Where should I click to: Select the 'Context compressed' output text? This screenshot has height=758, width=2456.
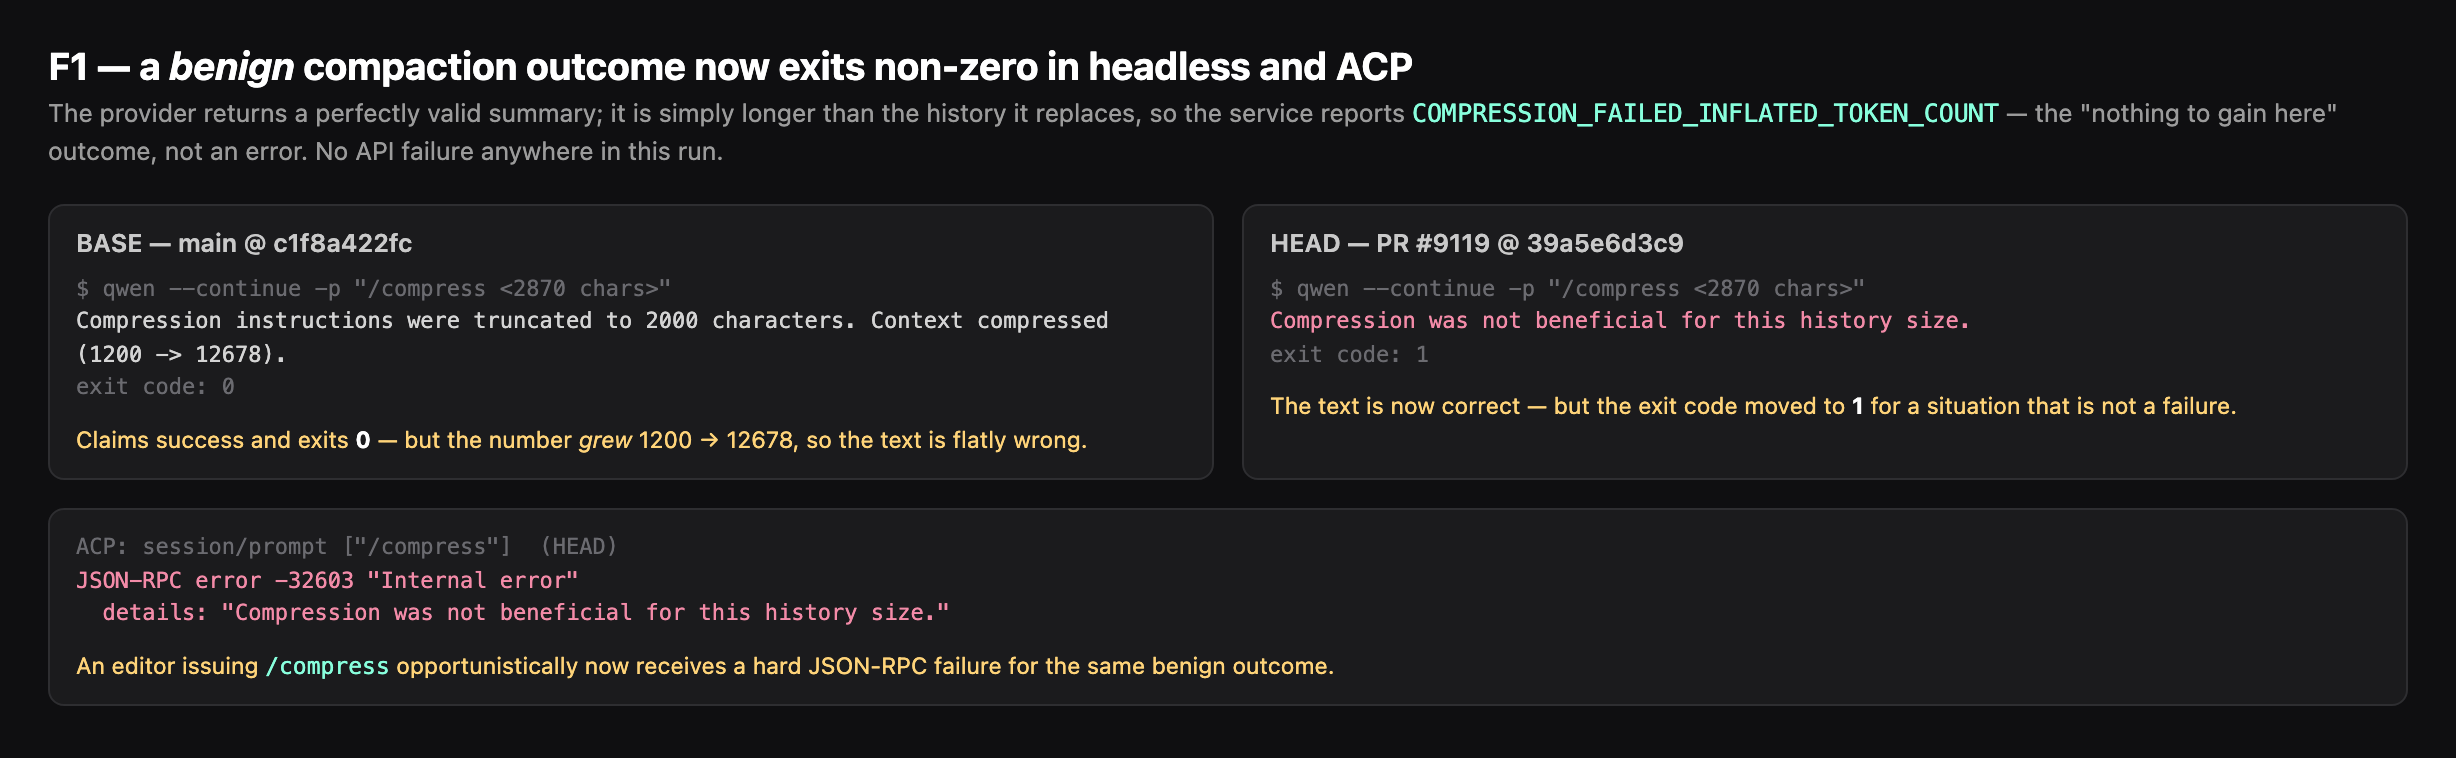pyautogui.click(x=989, y=320)
